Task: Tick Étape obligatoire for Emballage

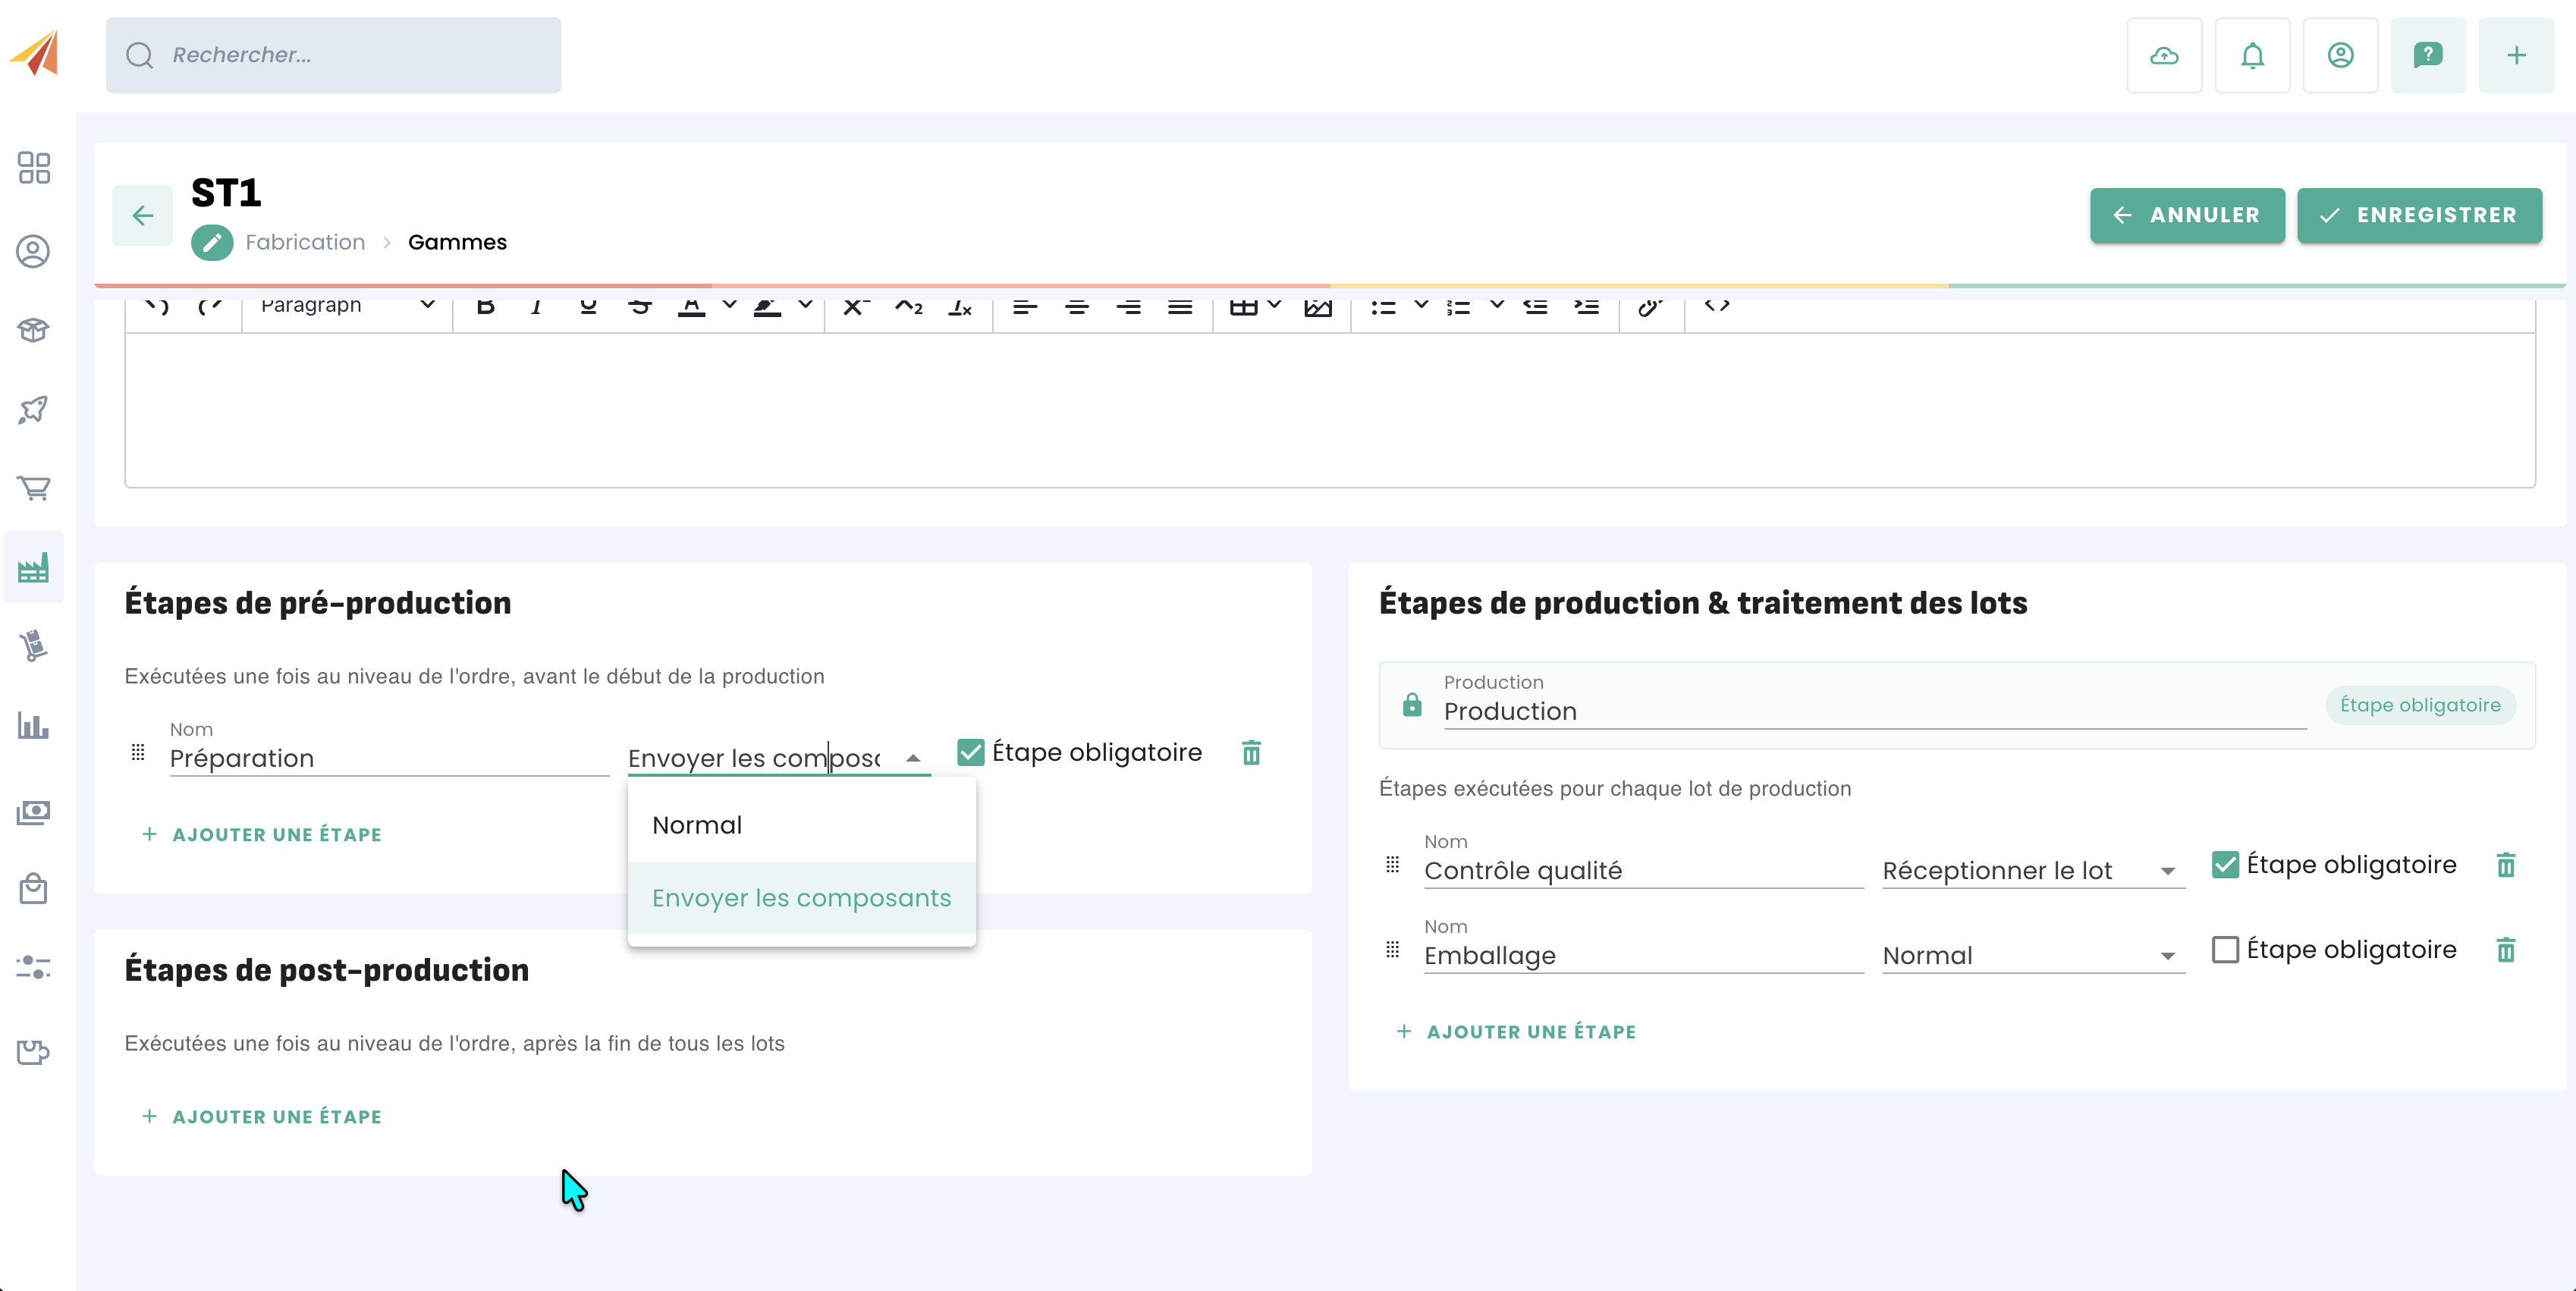Action: [x=2224, y=950]
